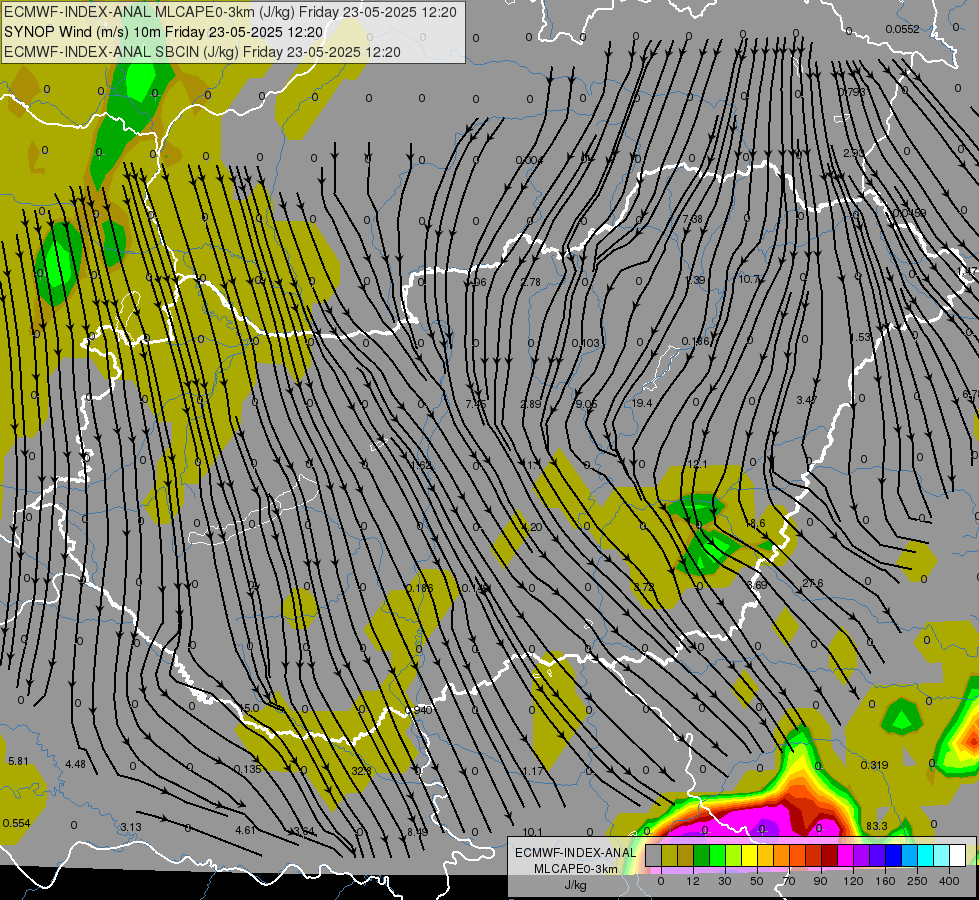Click the 9.05 value on the map
The height and width of the screenshot is (900, 979).
tap(586, 404)
